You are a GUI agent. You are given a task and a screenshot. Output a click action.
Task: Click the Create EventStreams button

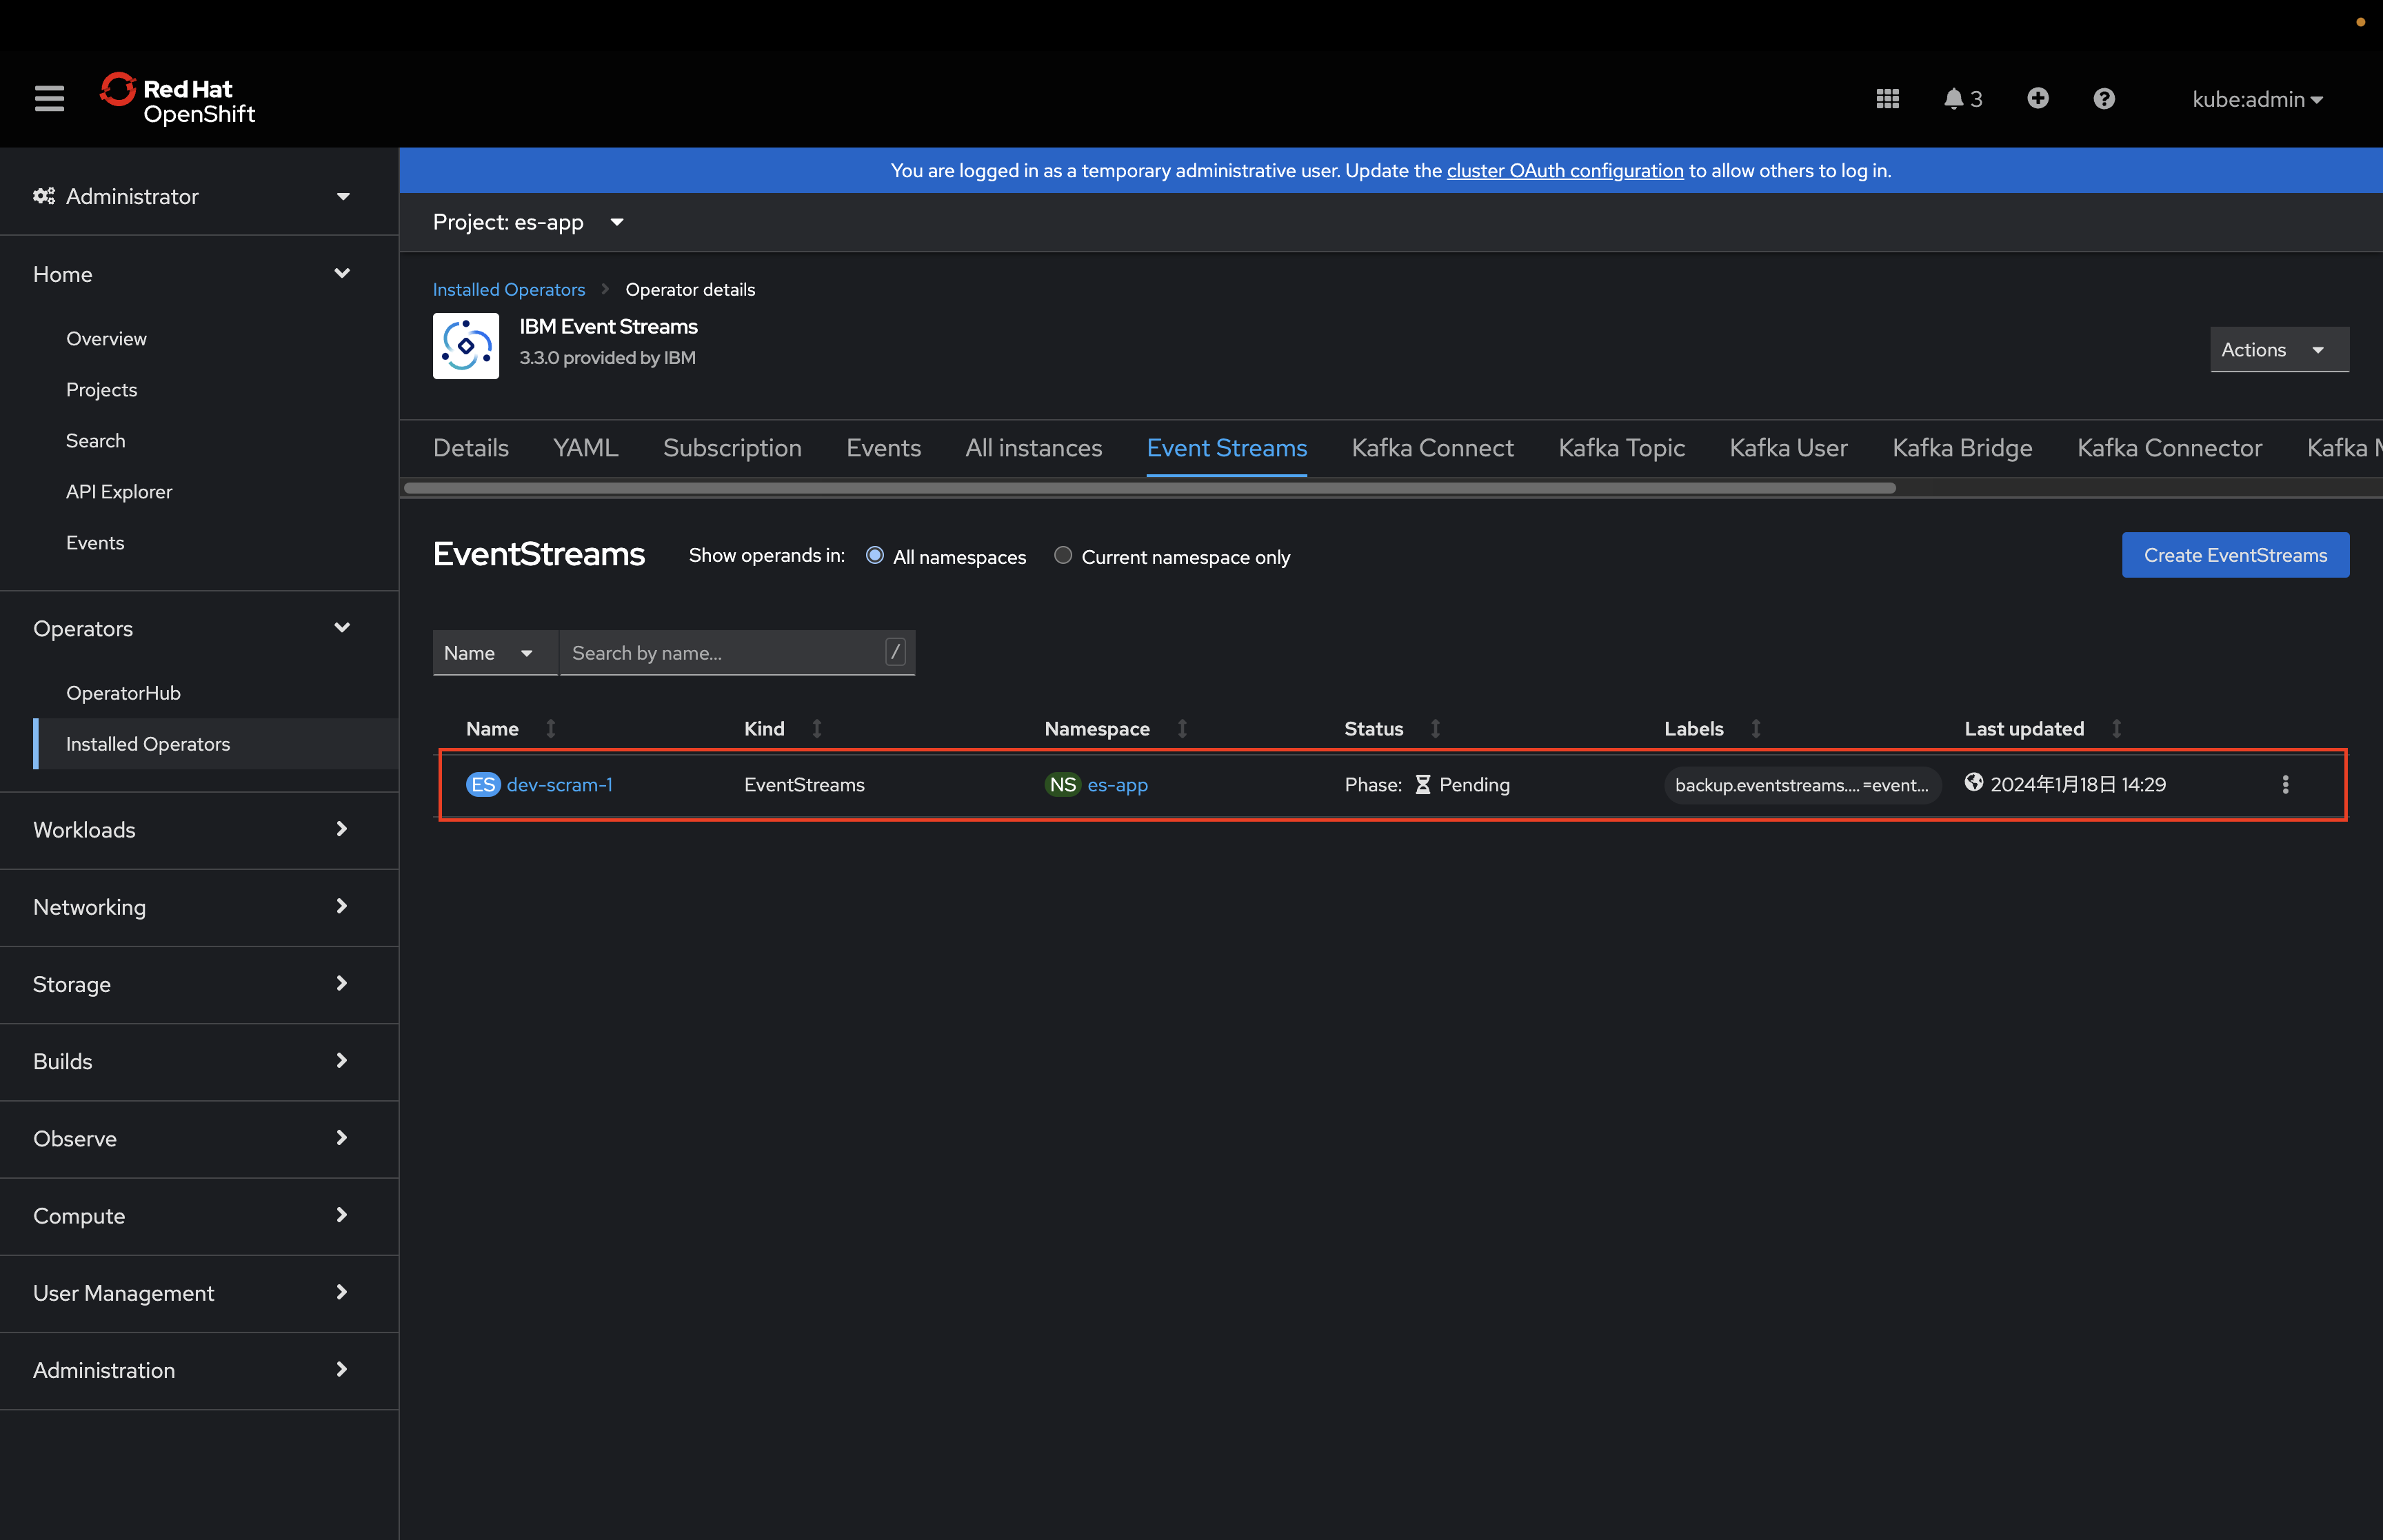click(2234, 555)
